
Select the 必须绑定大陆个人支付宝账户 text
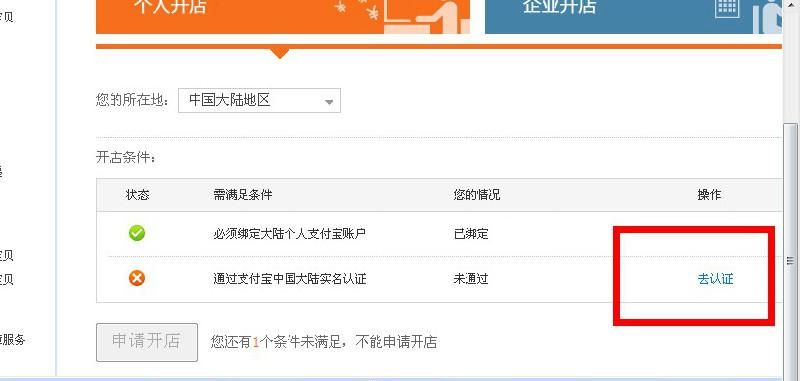pos(290,234)
